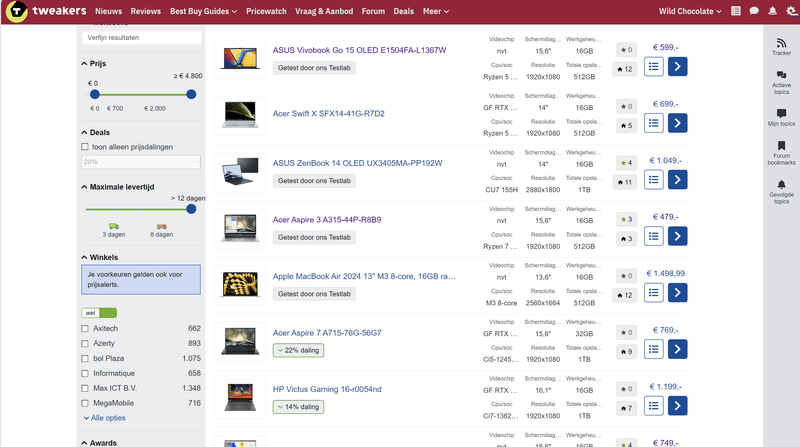This screenshot has height=447, width=800.
Task: Go to Forum in top menu
Action: (373, 11)
